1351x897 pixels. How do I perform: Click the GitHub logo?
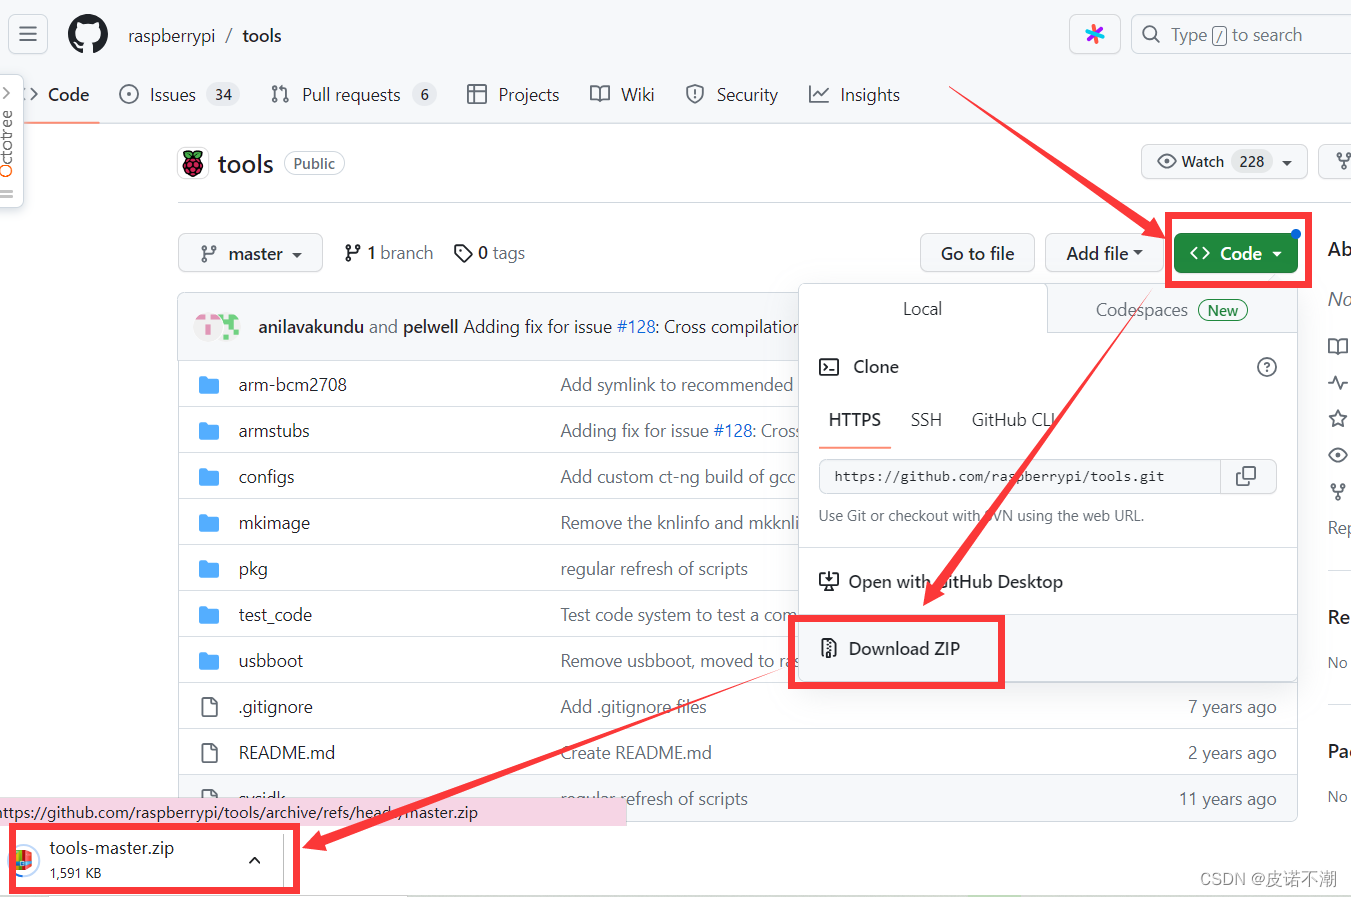click(88, 34)
